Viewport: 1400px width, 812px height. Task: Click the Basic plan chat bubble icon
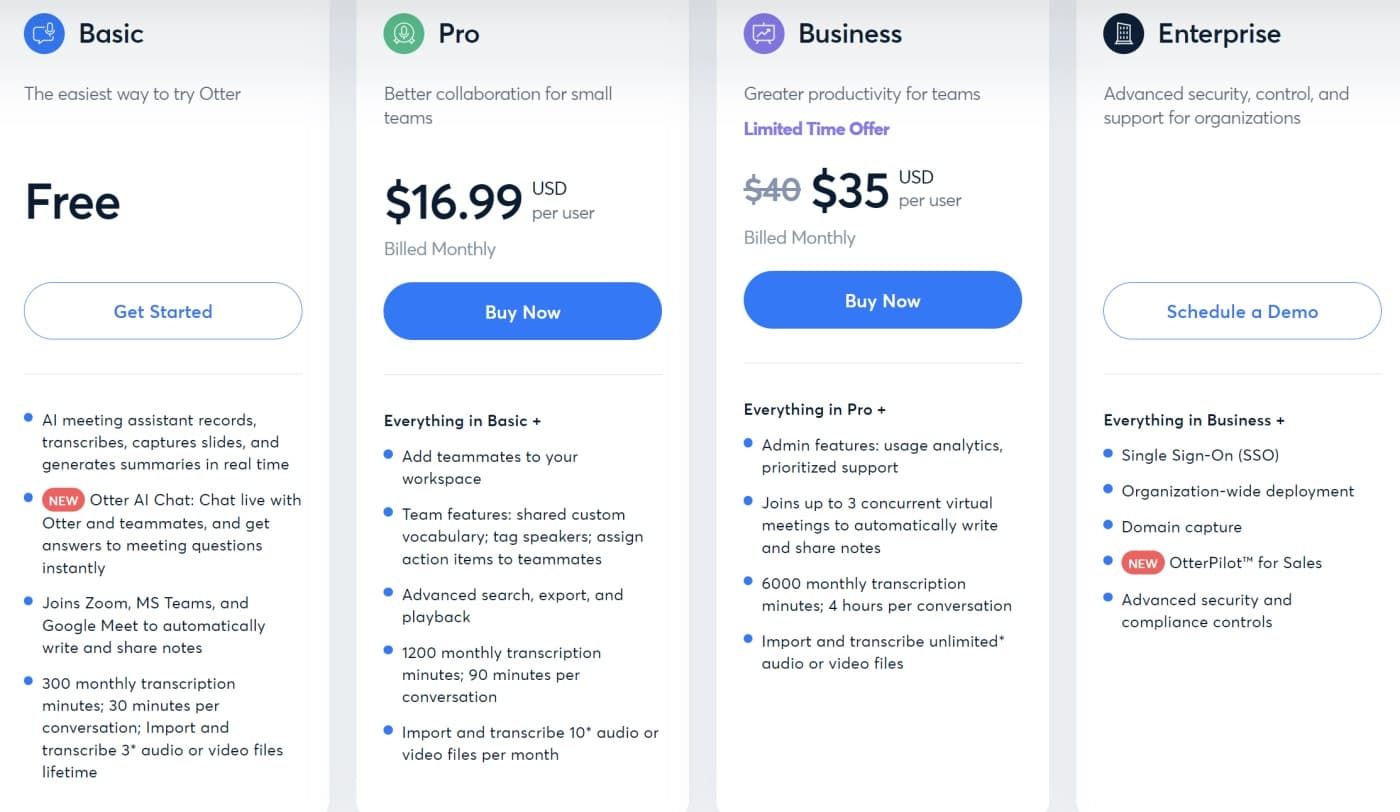[x=43, y=33]
